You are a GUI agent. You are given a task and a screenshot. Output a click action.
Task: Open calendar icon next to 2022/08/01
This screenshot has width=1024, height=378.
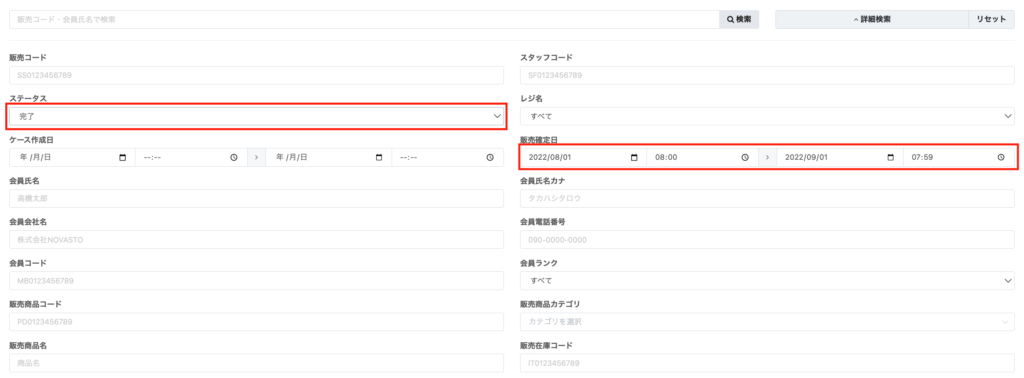[633, 157]
